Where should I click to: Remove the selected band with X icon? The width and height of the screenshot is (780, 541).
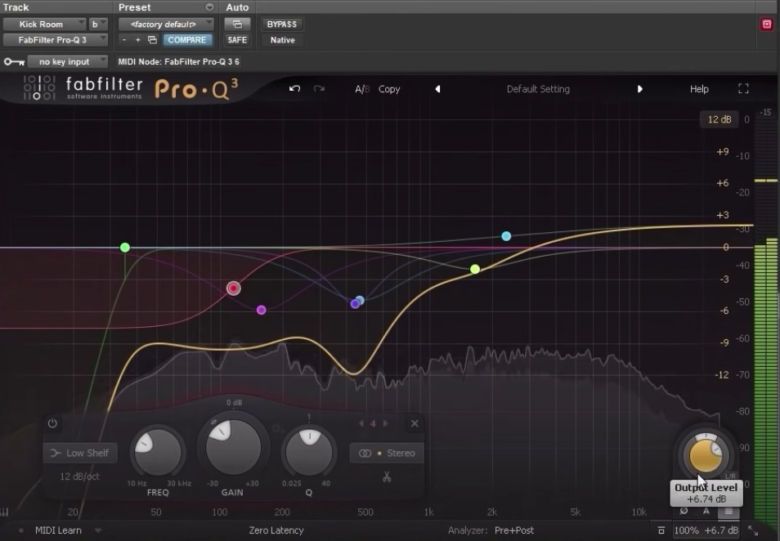point(414,424)
